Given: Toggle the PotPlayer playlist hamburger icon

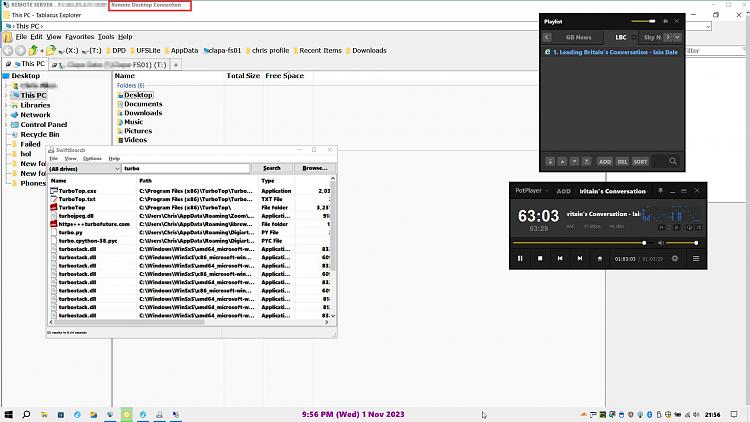Looking at the screenshot, I should pyautogui.click(x=696, y=258).
